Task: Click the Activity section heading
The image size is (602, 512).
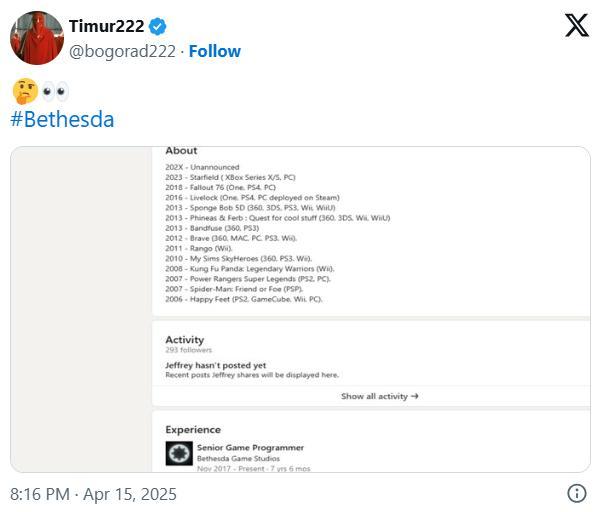Action: pyautogui.click(x=185, y=340)
